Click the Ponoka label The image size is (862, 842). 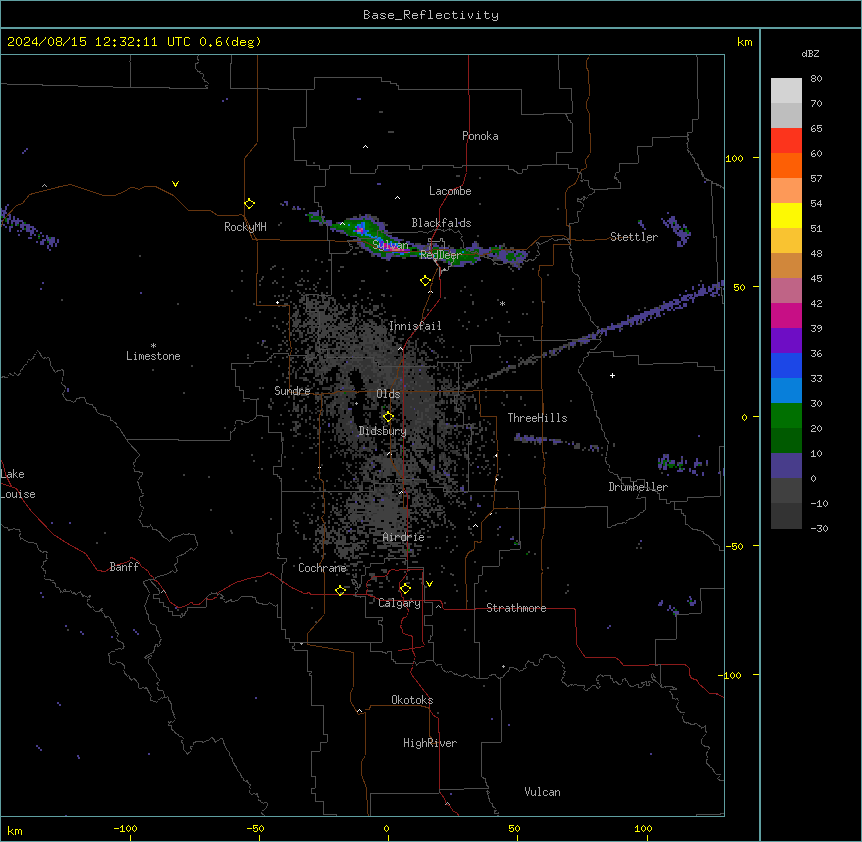click(480, 136)
